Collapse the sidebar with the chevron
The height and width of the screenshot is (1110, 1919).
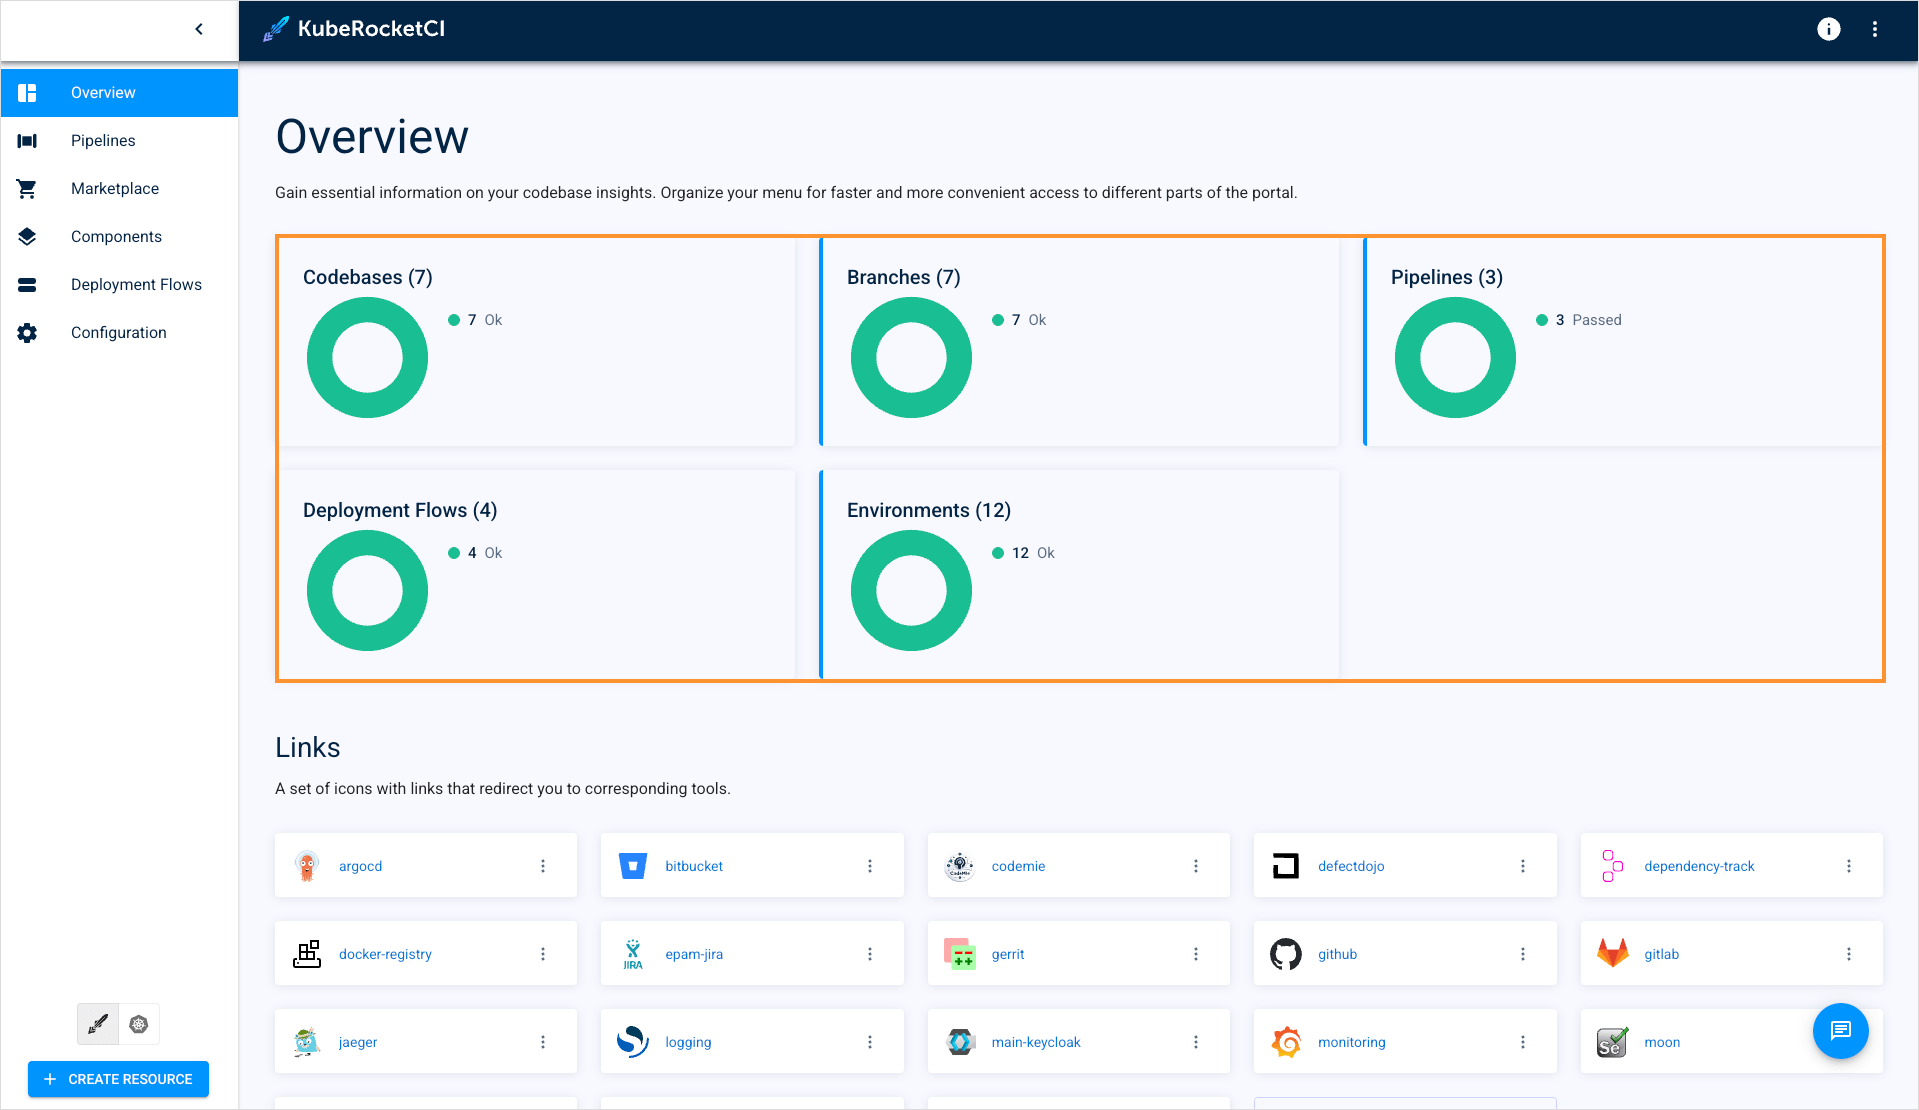[x=198, y=29]
